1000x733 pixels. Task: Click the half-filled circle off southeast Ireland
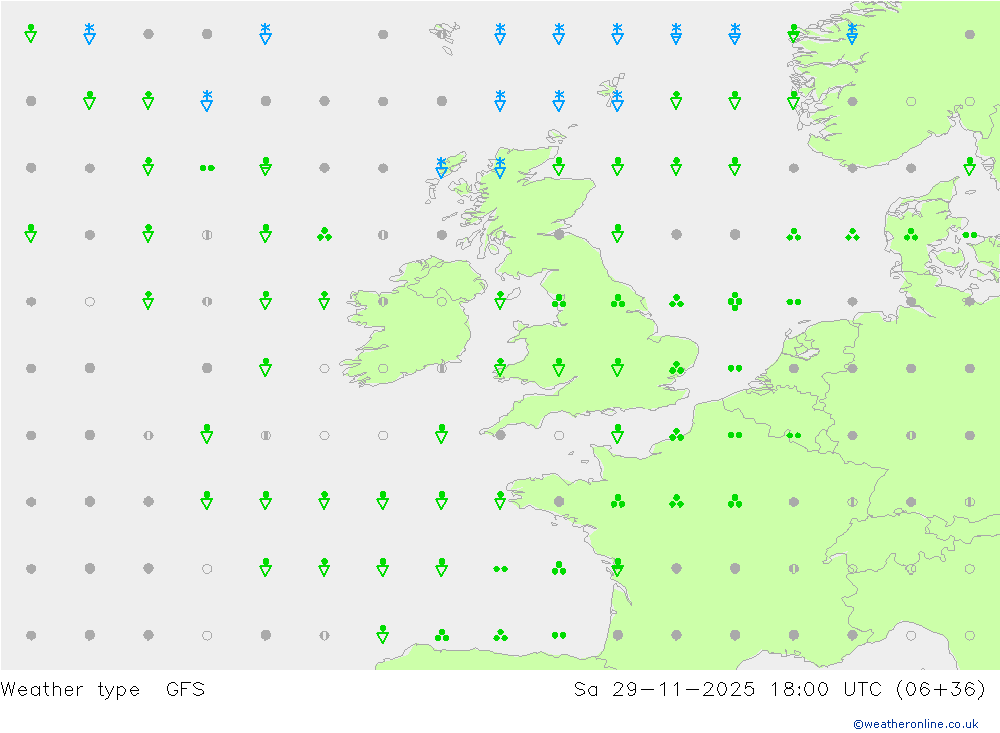[441, 368]
